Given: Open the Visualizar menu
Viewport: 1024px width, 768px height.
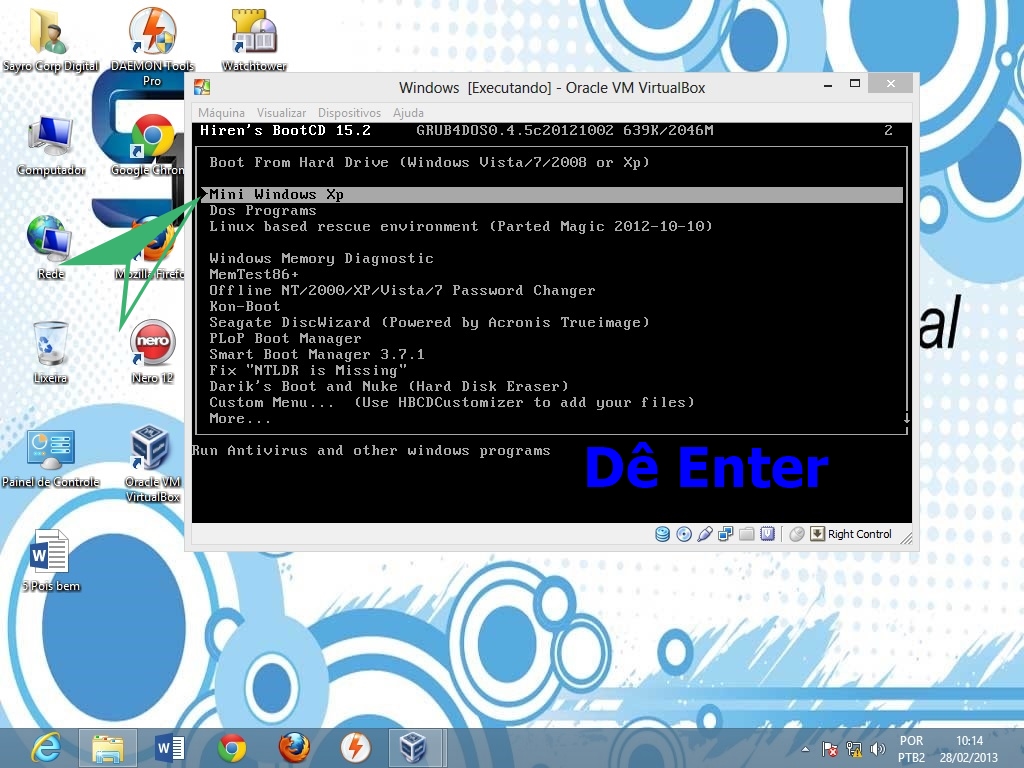Looking at the screenshot, I should point(281,113).
